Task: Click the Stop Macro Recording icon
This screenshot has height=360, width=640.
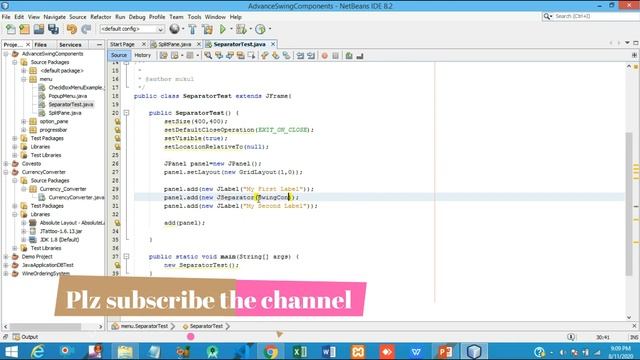Action: pyautogui.click(x=336, y=56)
